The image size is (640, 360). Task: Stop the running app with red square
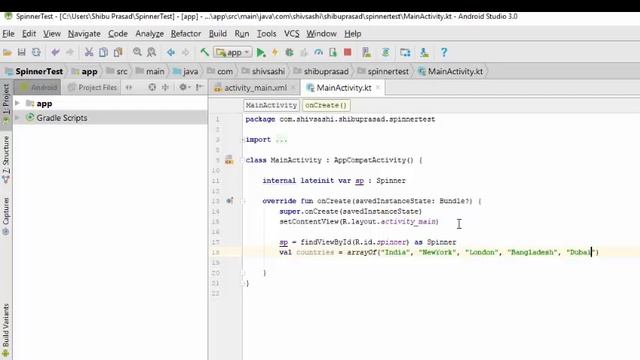point(348,52)
